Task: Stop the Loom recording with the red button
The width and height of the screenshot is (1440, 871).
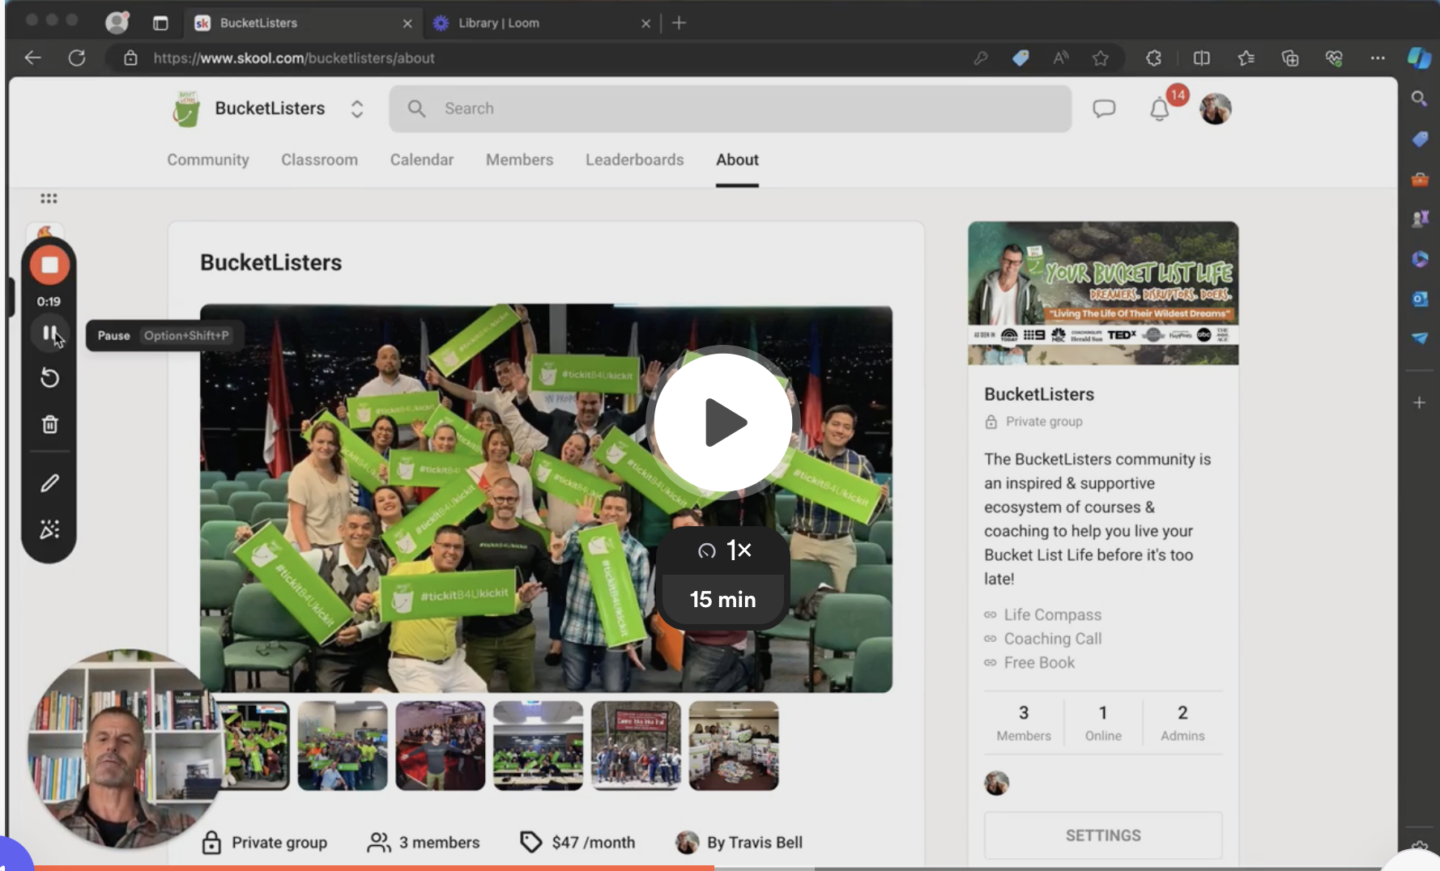Action: (x=49, y=265)
